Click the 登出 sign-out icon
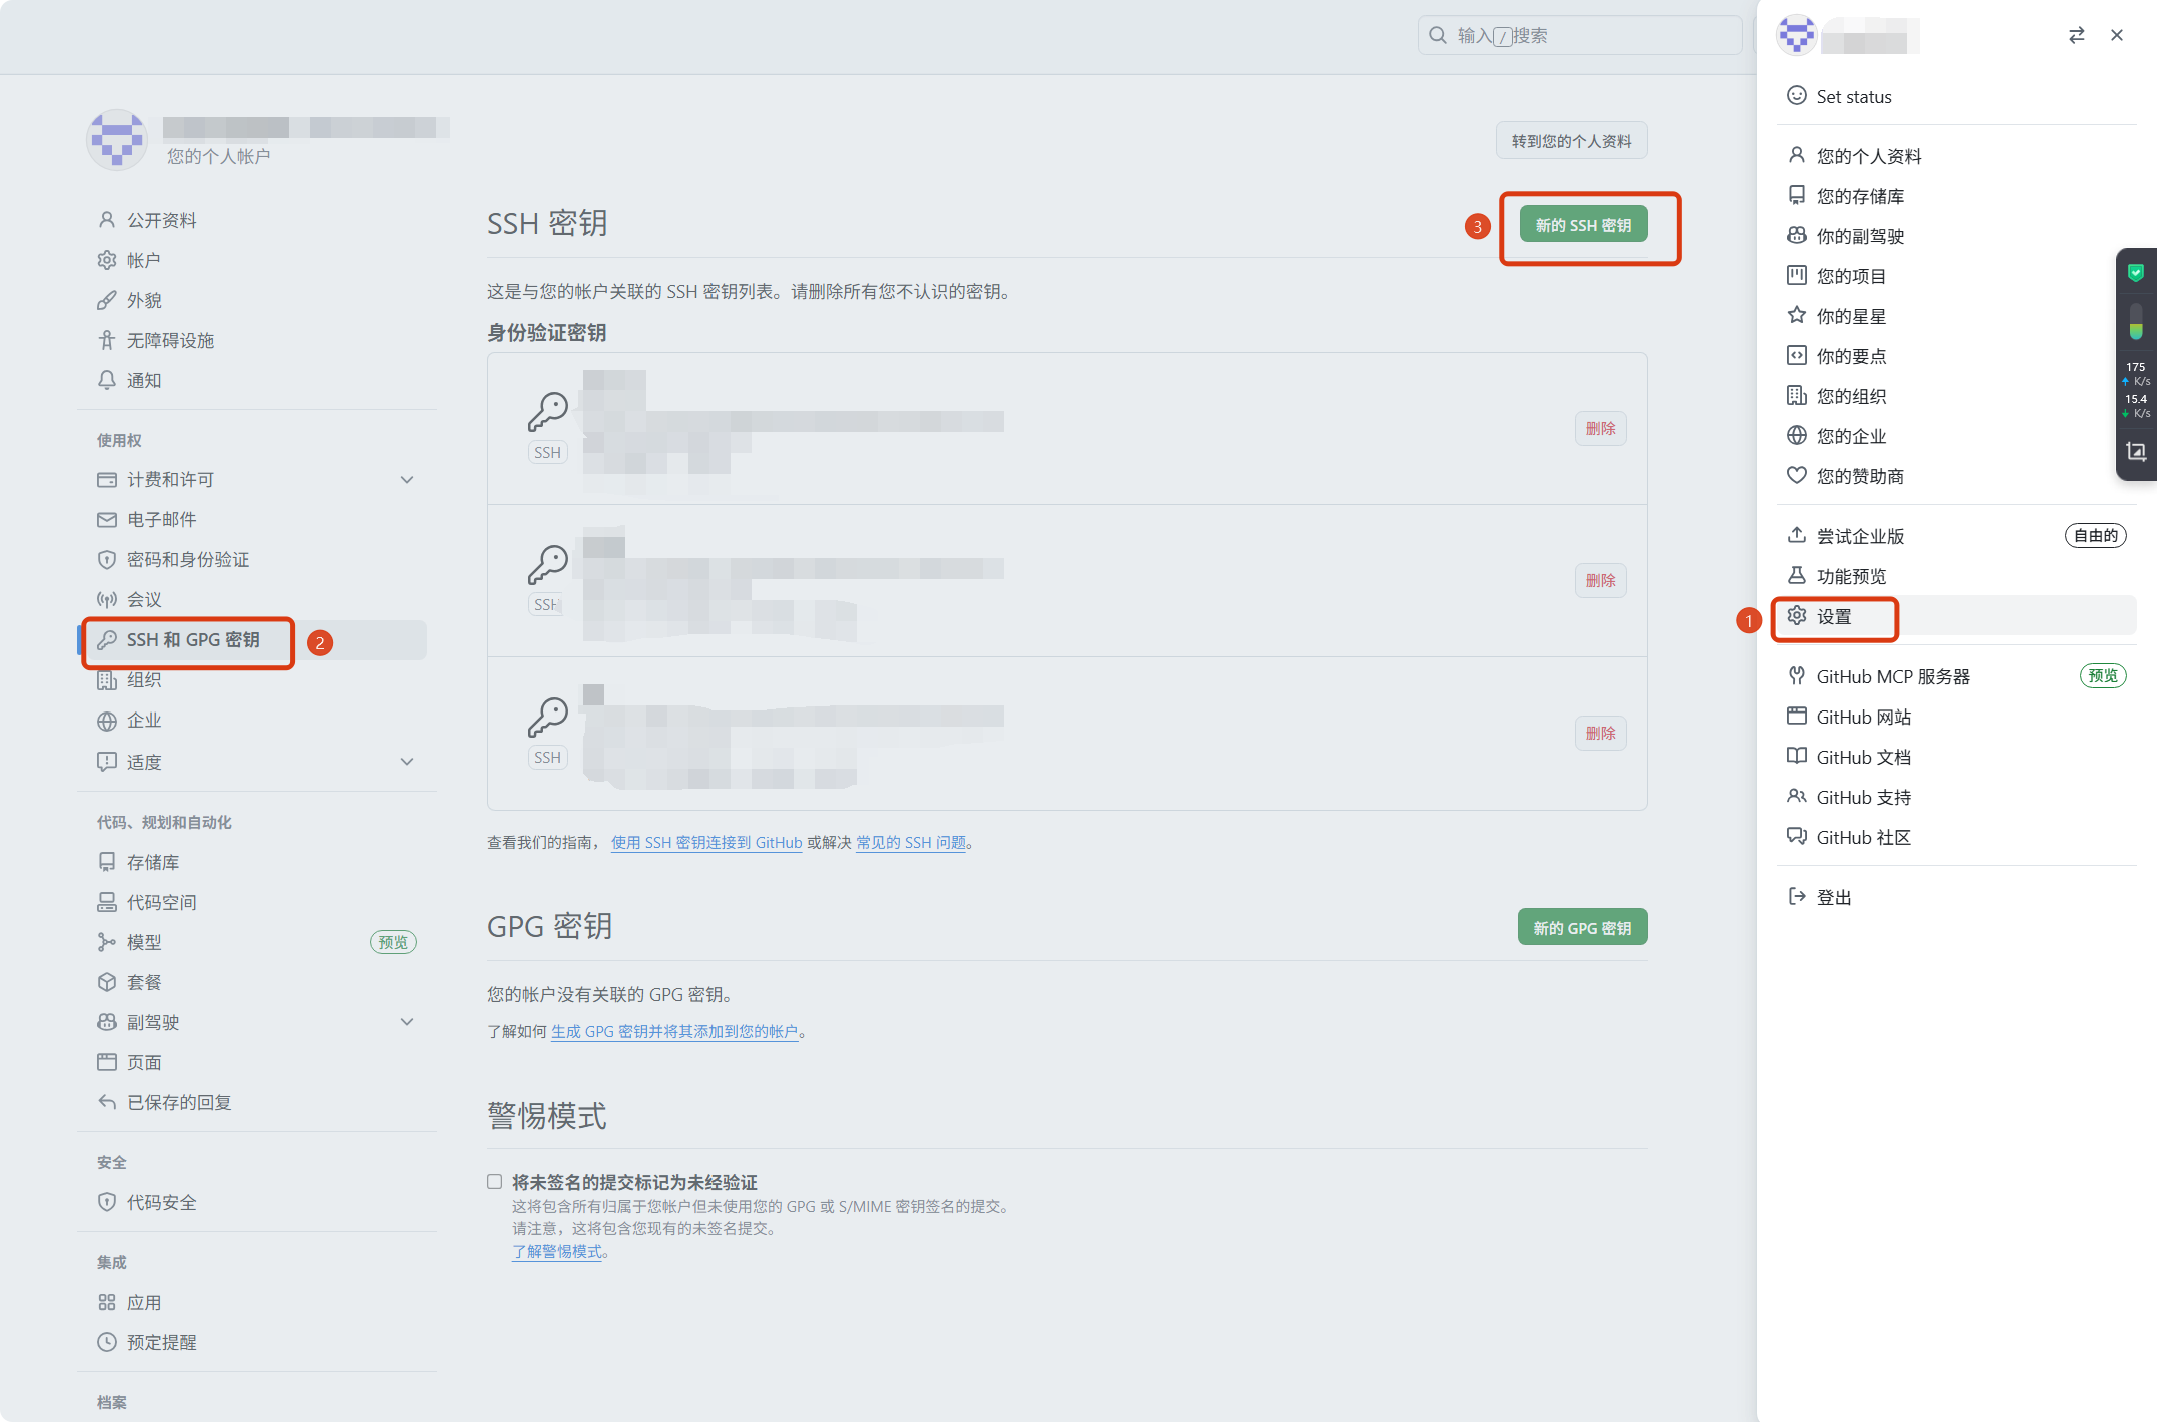Image resolution: width=2157 pixels, height=1422 pixels. [1796, 897]
